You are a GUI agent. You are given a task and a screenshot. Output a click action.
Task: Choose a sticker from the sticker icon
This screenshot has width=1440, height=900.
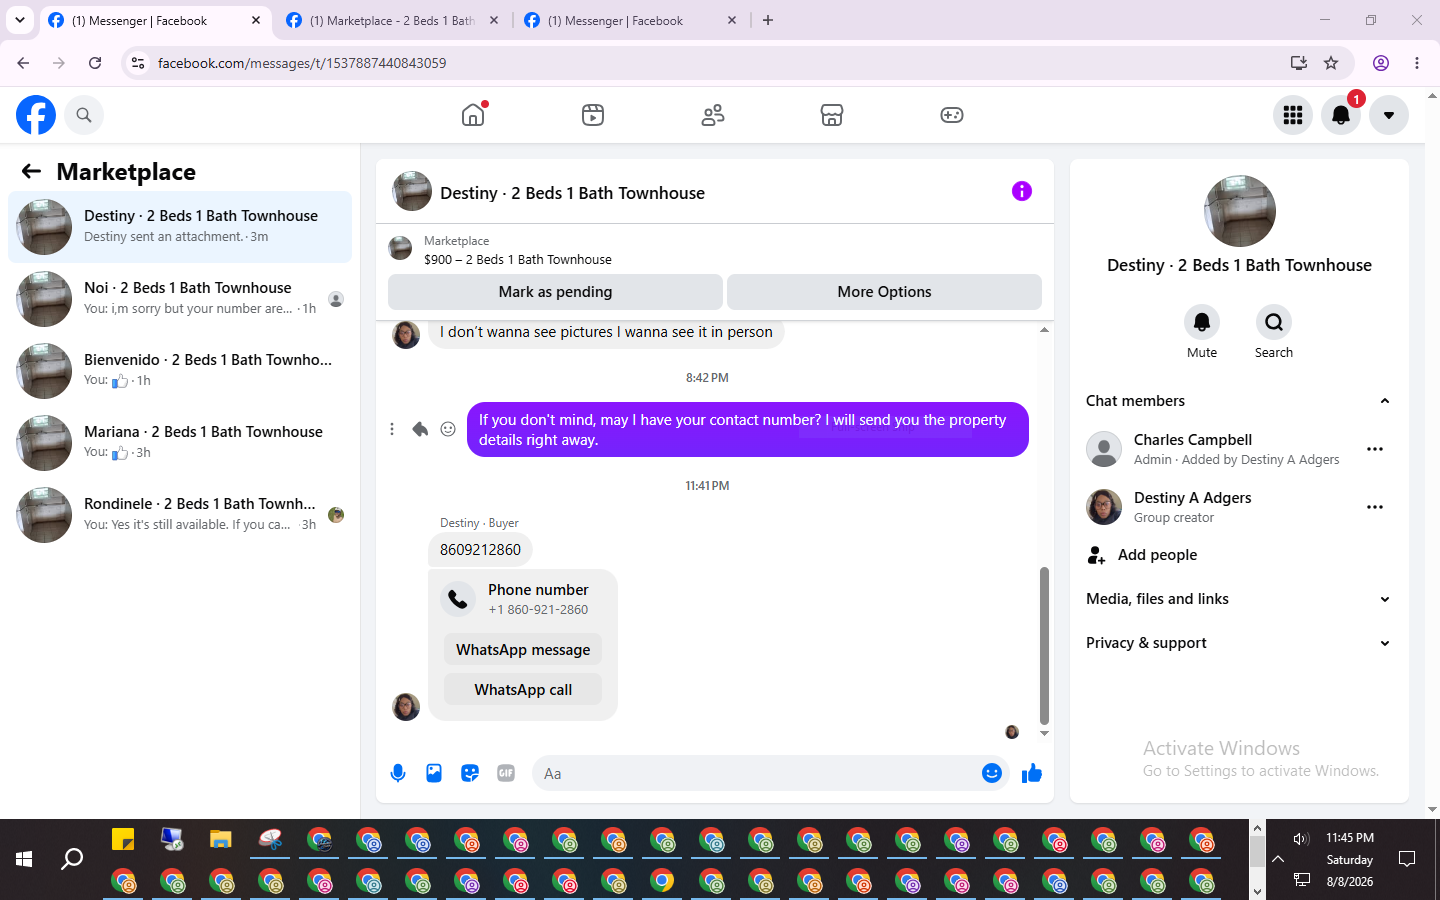(470, 773)
